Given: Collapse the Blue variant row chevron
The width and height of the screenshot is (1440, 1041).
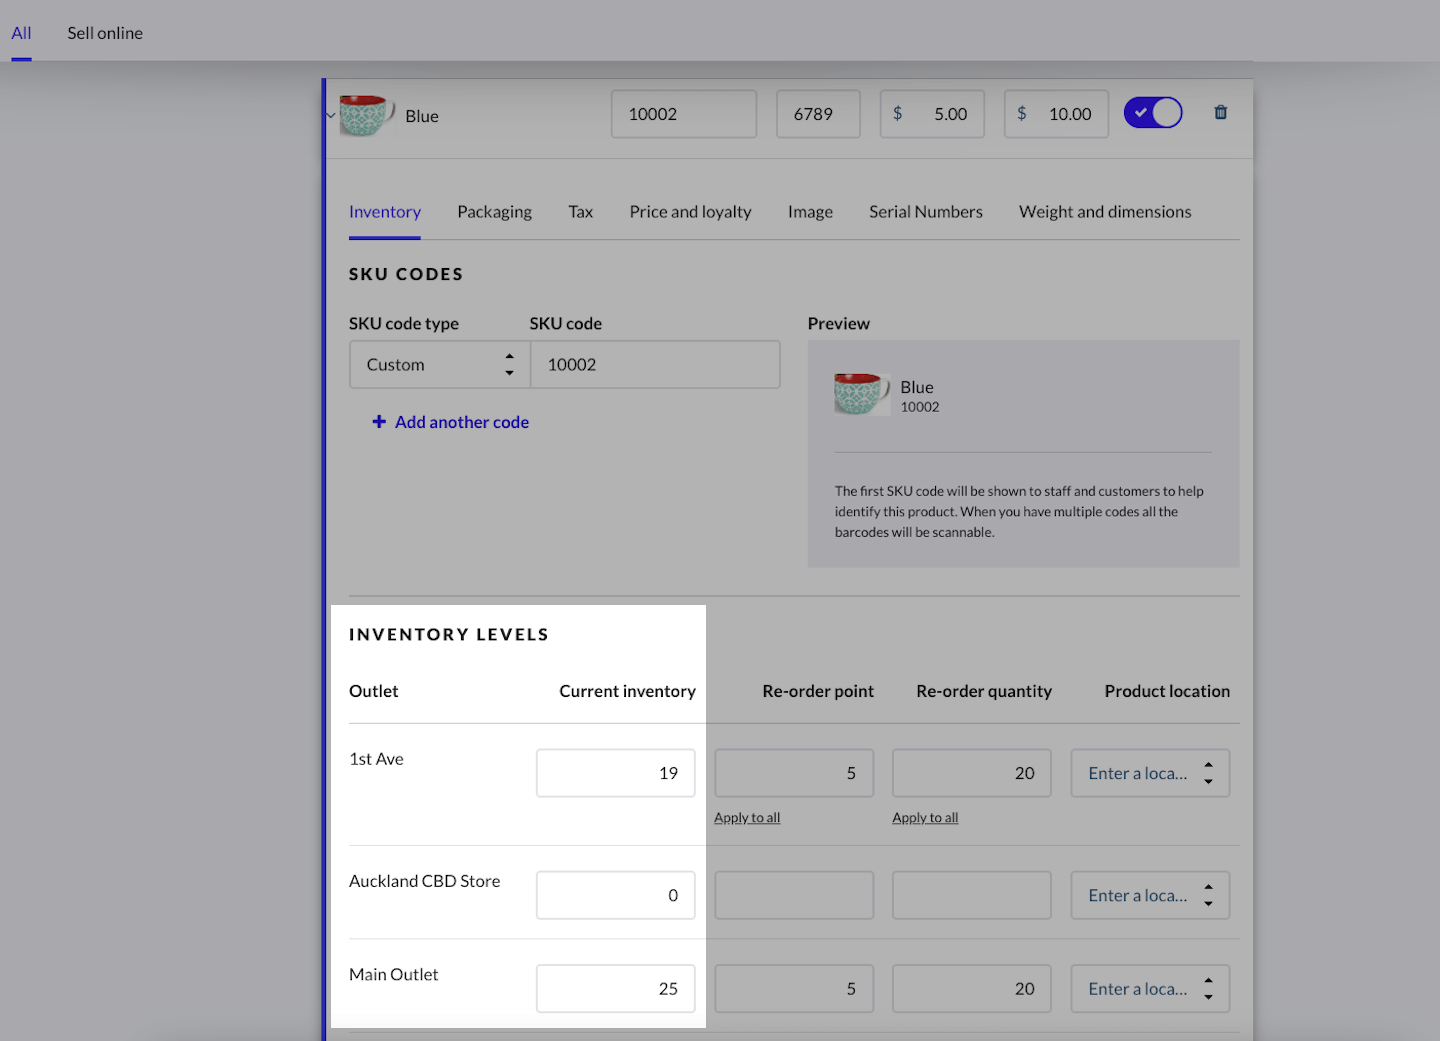Looking at the screenshot, I should (x=330, y=116).
